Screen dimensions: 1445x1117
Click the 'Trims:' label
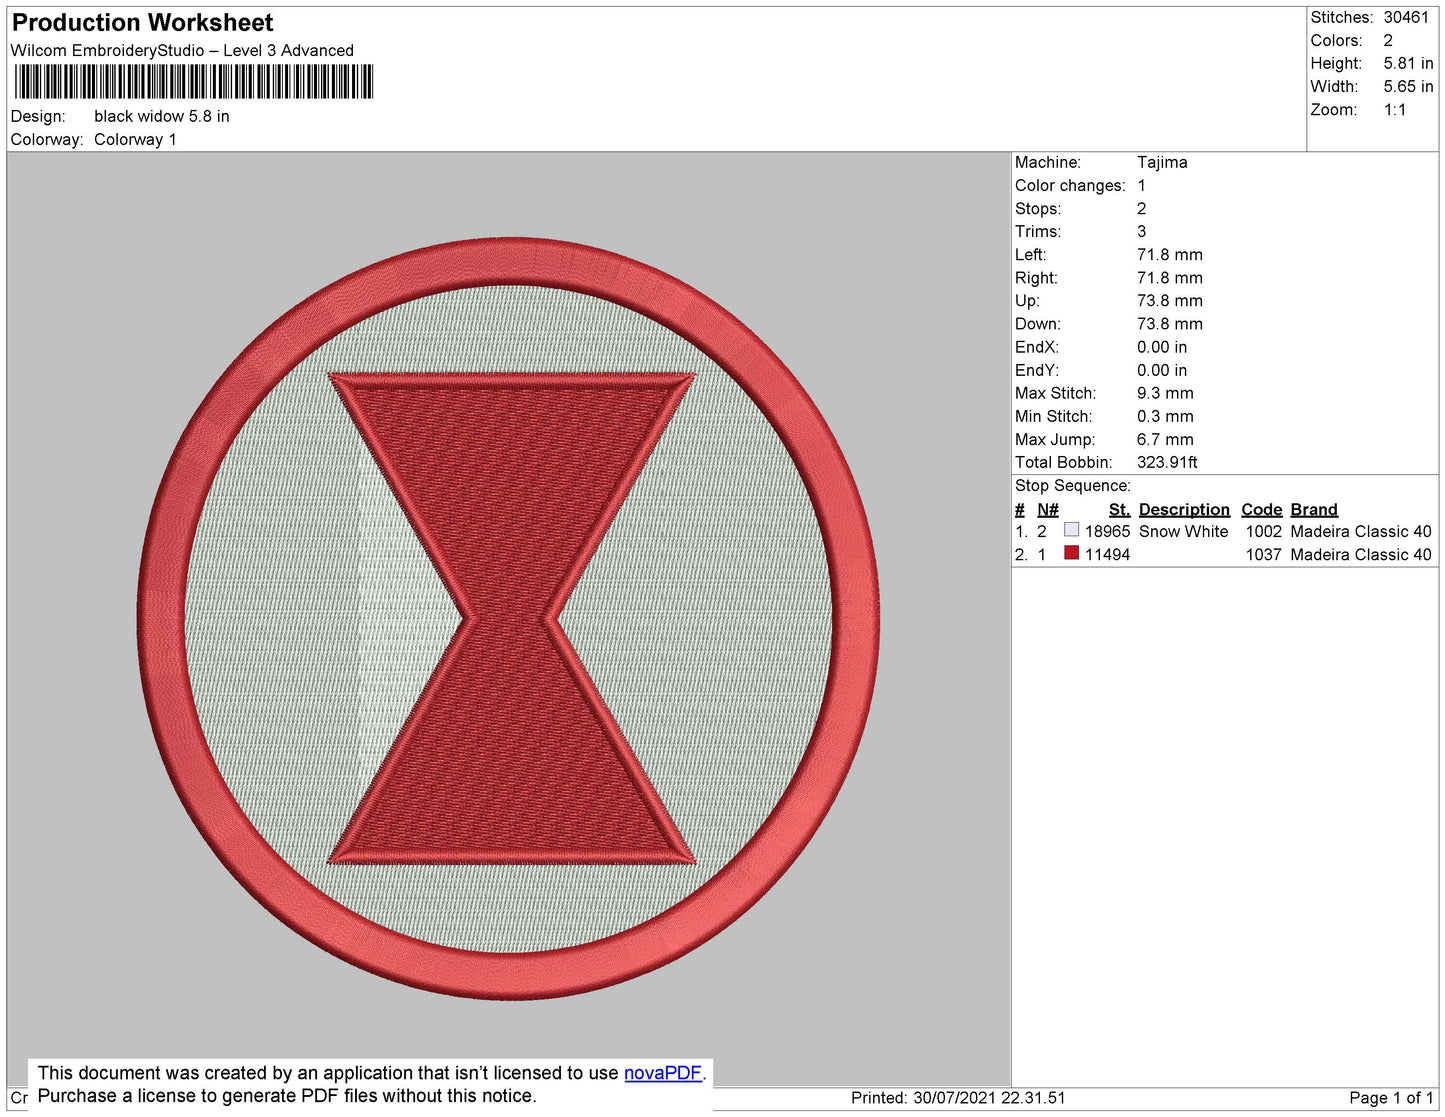[x=1038, y=232]
